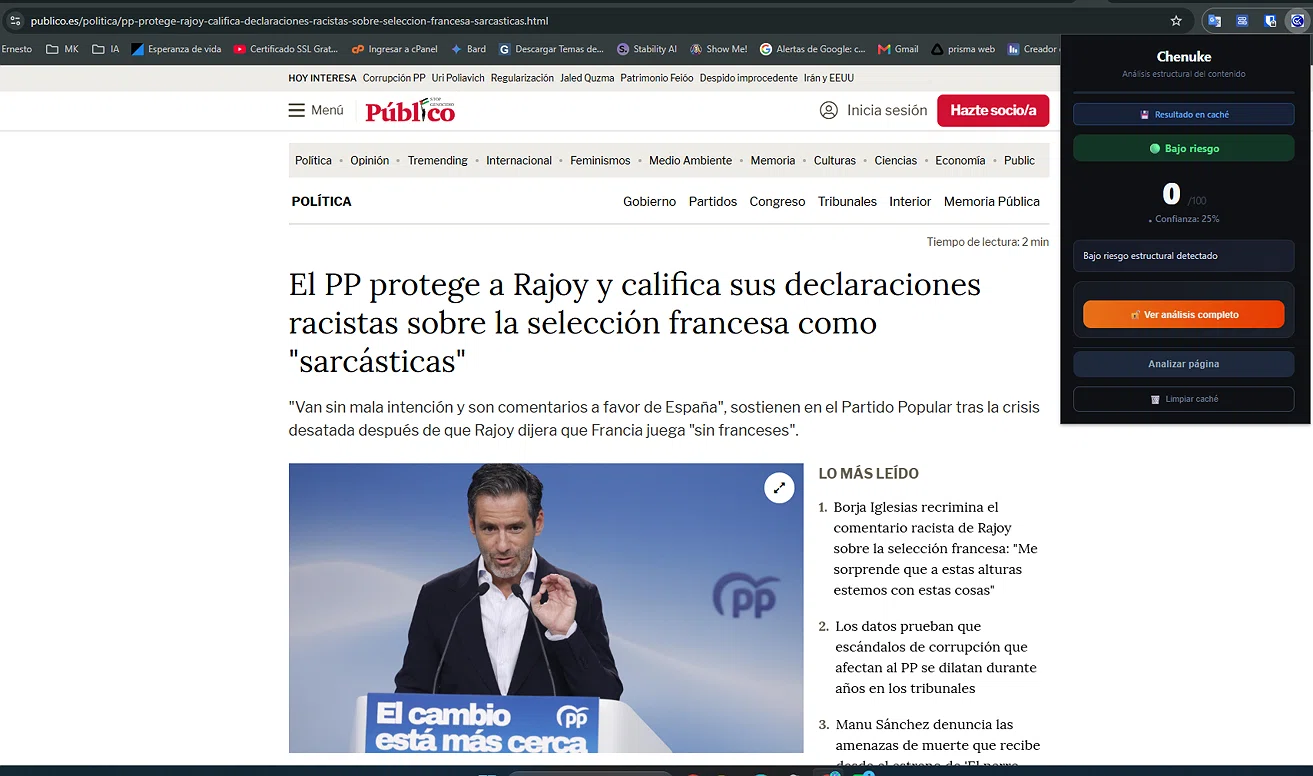
Task: Select Tremending in the section nav
Action: [437, 160]
